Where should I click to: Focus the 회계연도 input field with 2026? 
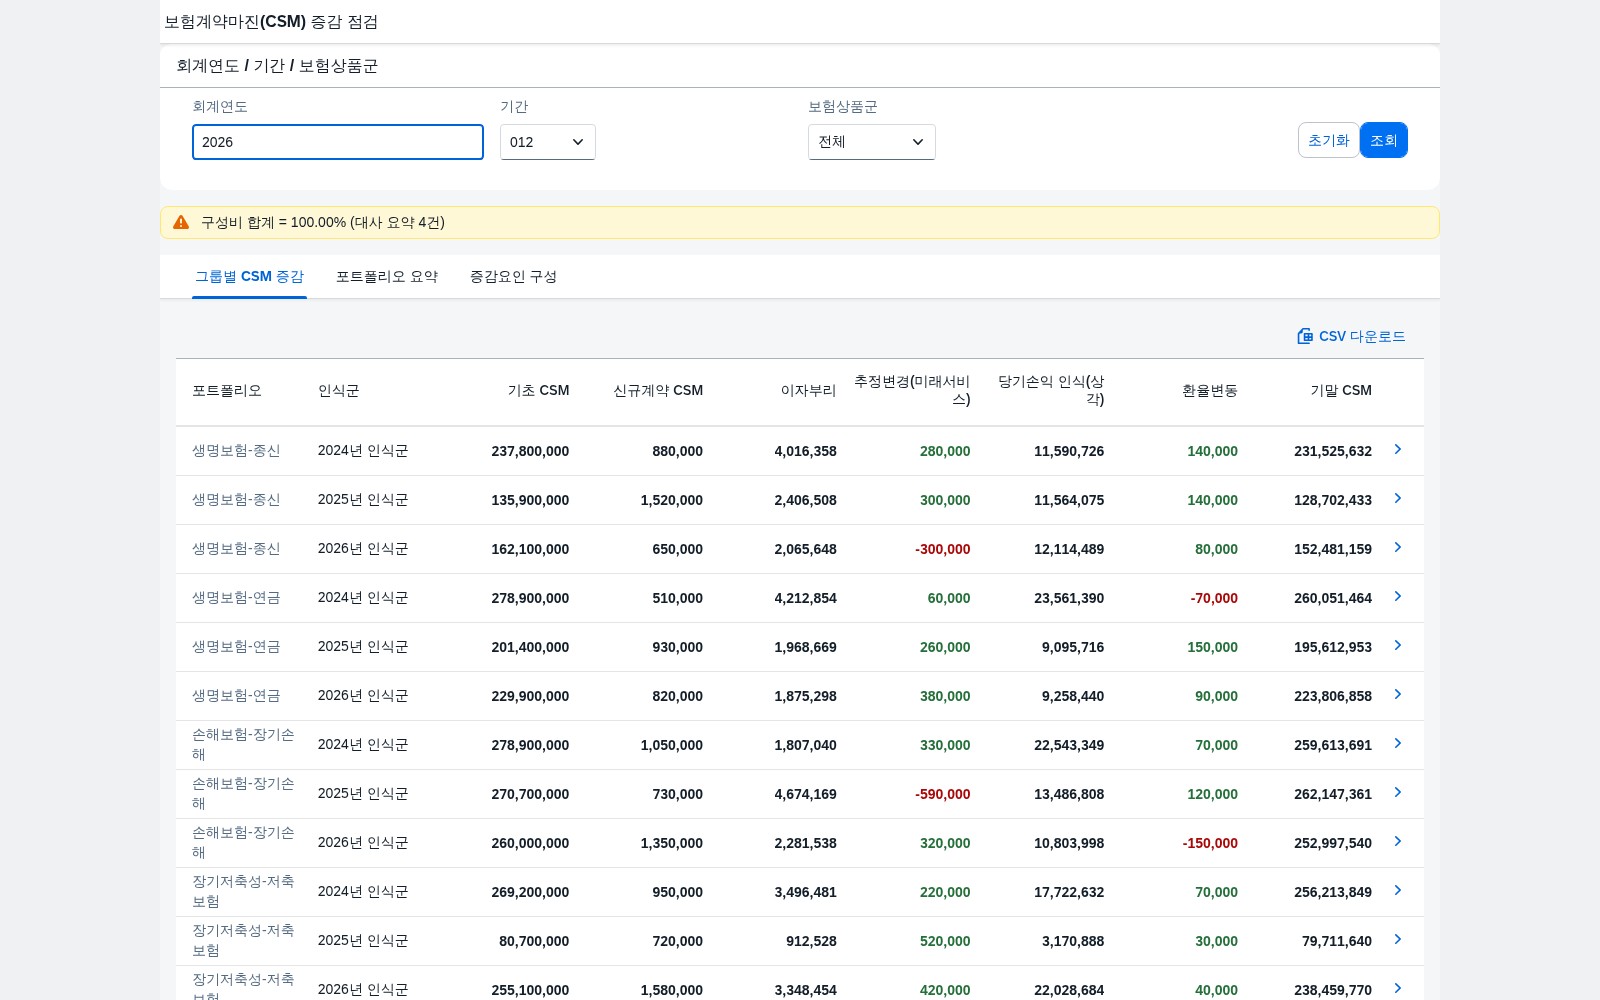338,142
